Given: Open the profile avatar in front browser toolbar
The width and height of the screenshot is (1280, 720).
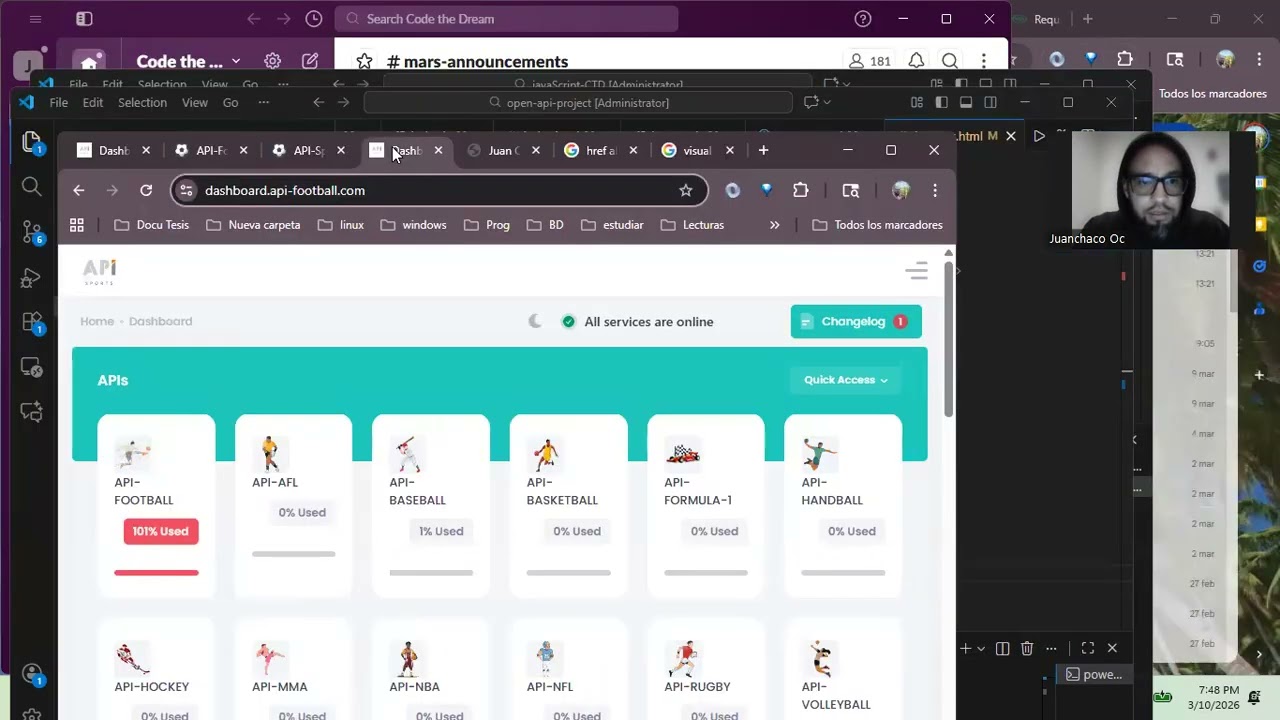Looking at the screenshot, I should point(901,190).
